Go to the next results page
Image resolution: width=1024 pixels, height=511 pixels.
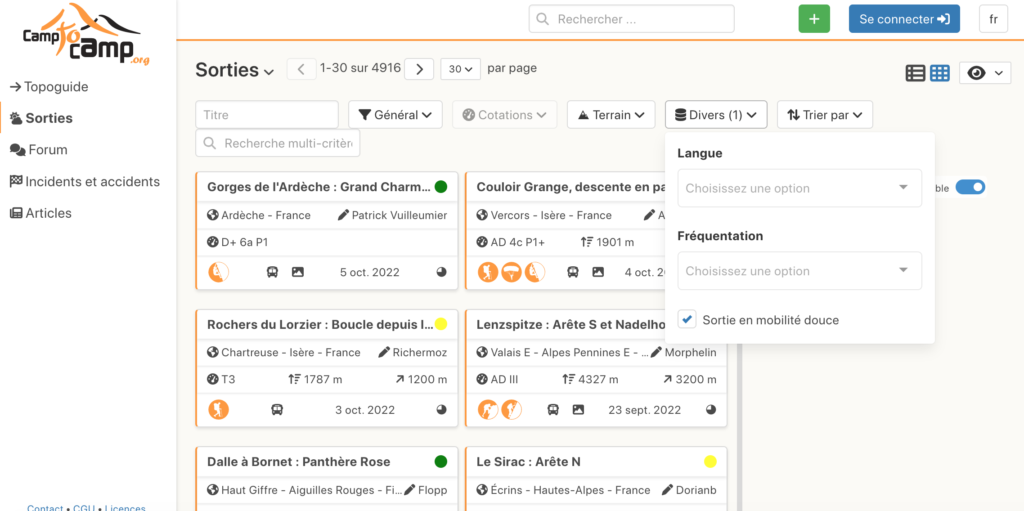point(419,69)
